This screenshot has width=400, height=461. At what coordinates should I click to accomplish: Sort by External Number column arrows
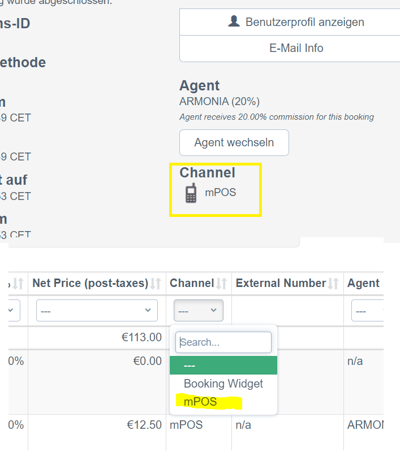coord(333,283)
